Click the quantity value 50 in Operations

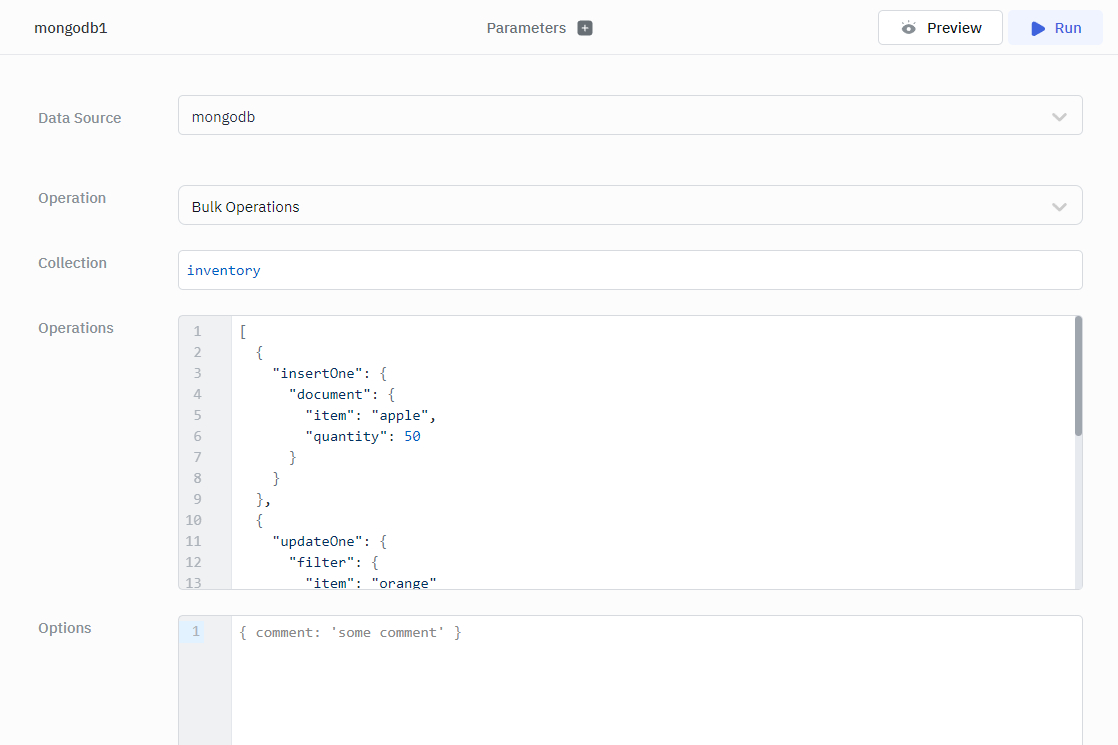[412, 436]
